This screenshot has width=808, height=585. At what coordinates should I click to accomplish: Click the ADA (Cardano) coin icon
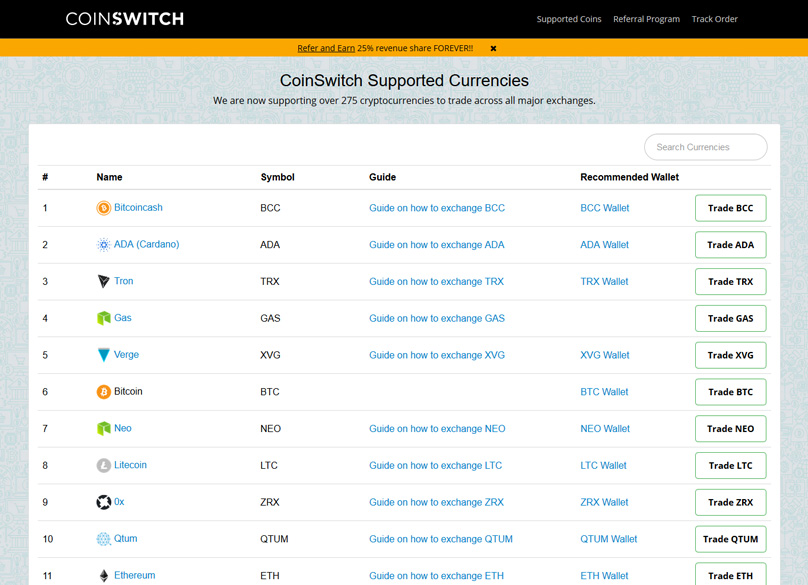104,244
